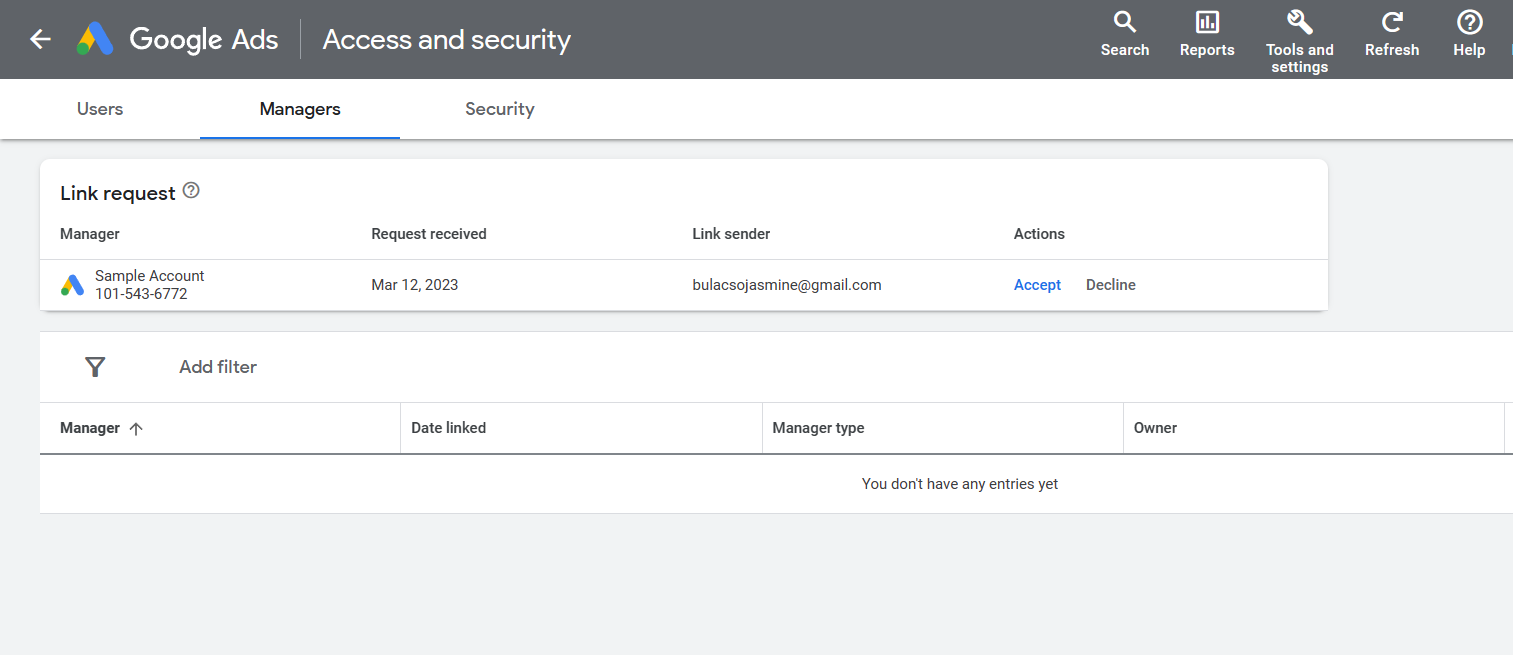Open Tools and settings
Viewport: 1513px width, 655px height.
click(1299, 42)
